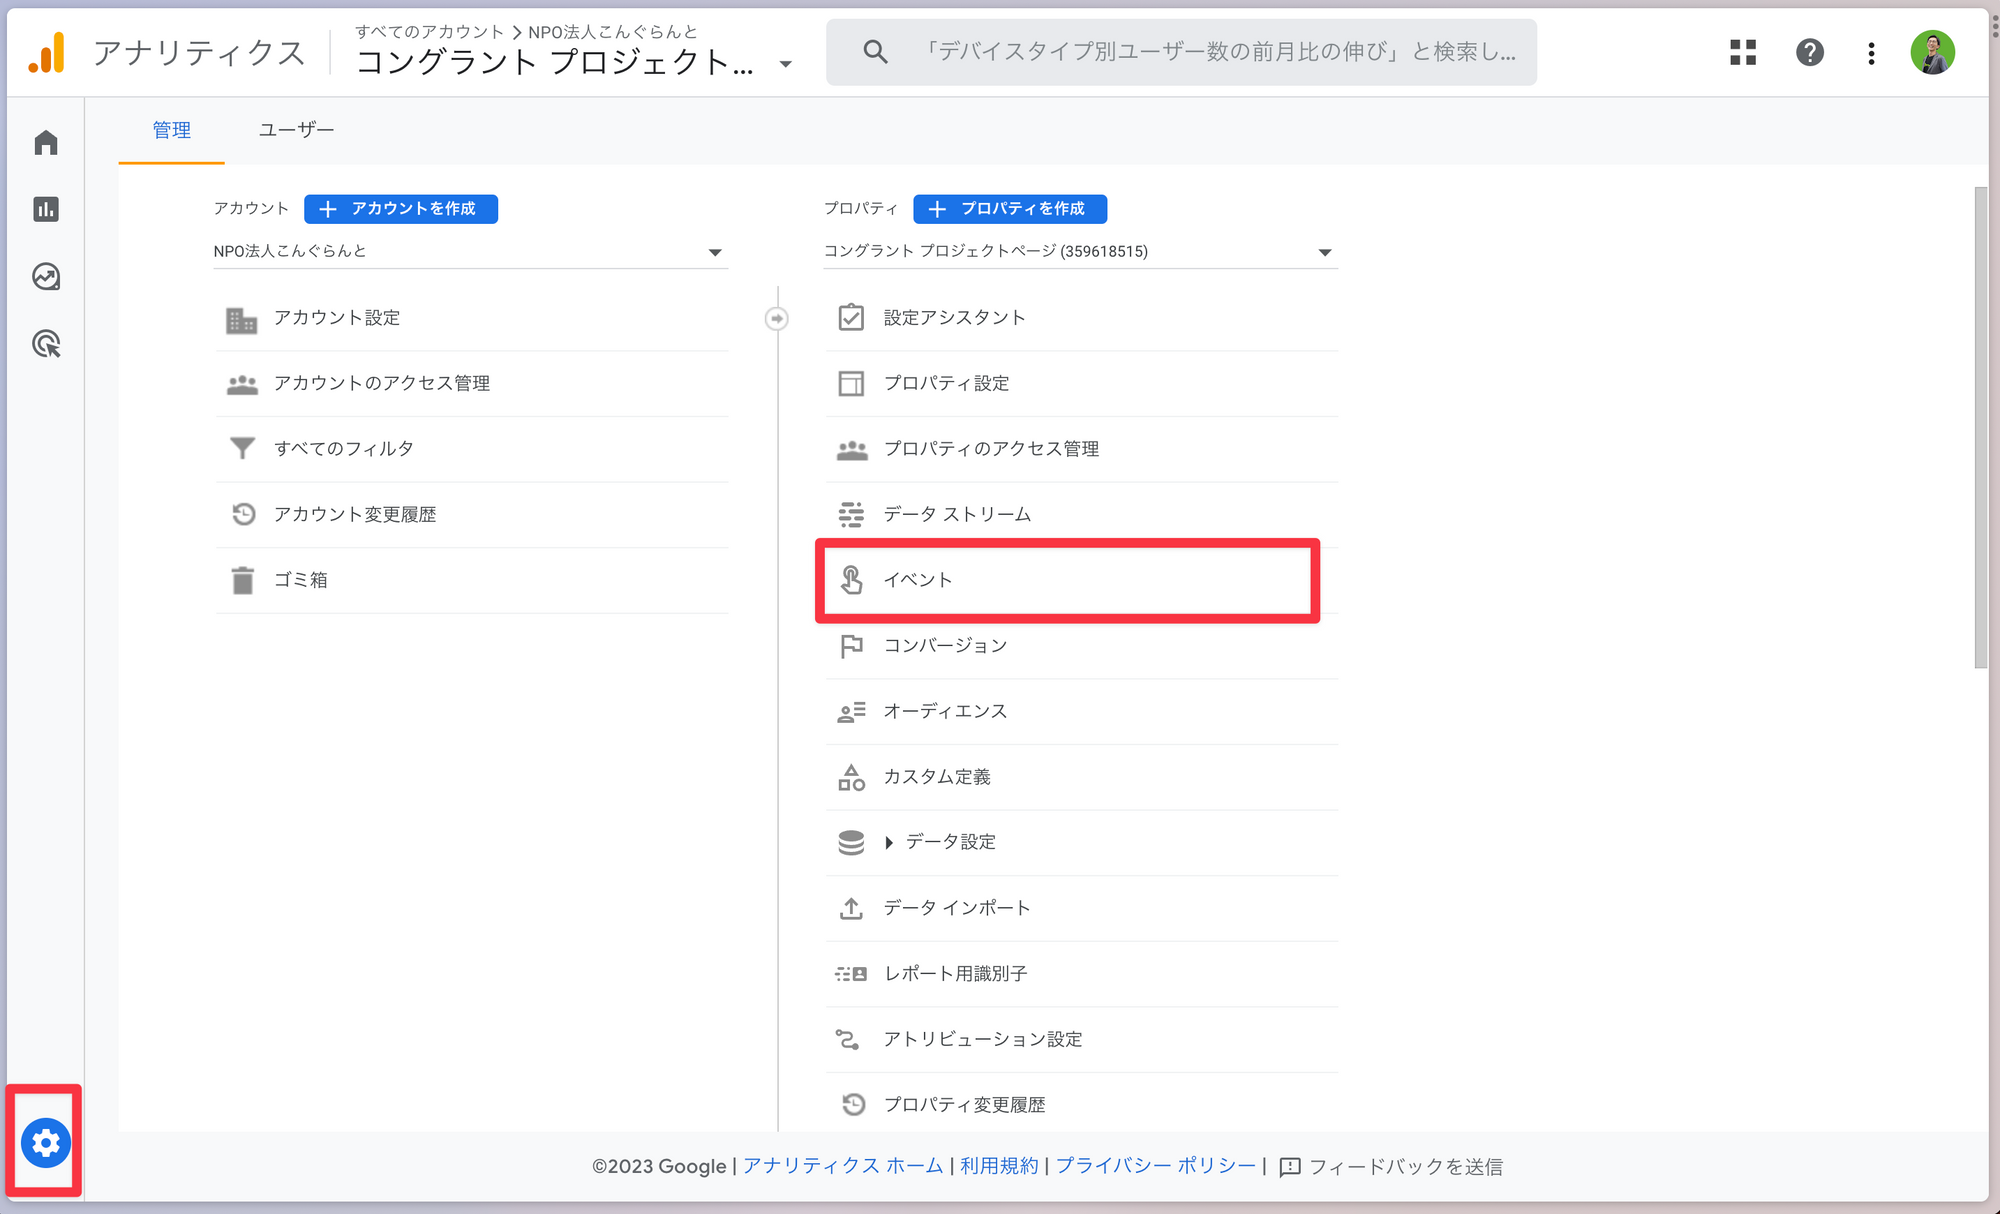Click フィードバックを送信

[1391, 1166]
